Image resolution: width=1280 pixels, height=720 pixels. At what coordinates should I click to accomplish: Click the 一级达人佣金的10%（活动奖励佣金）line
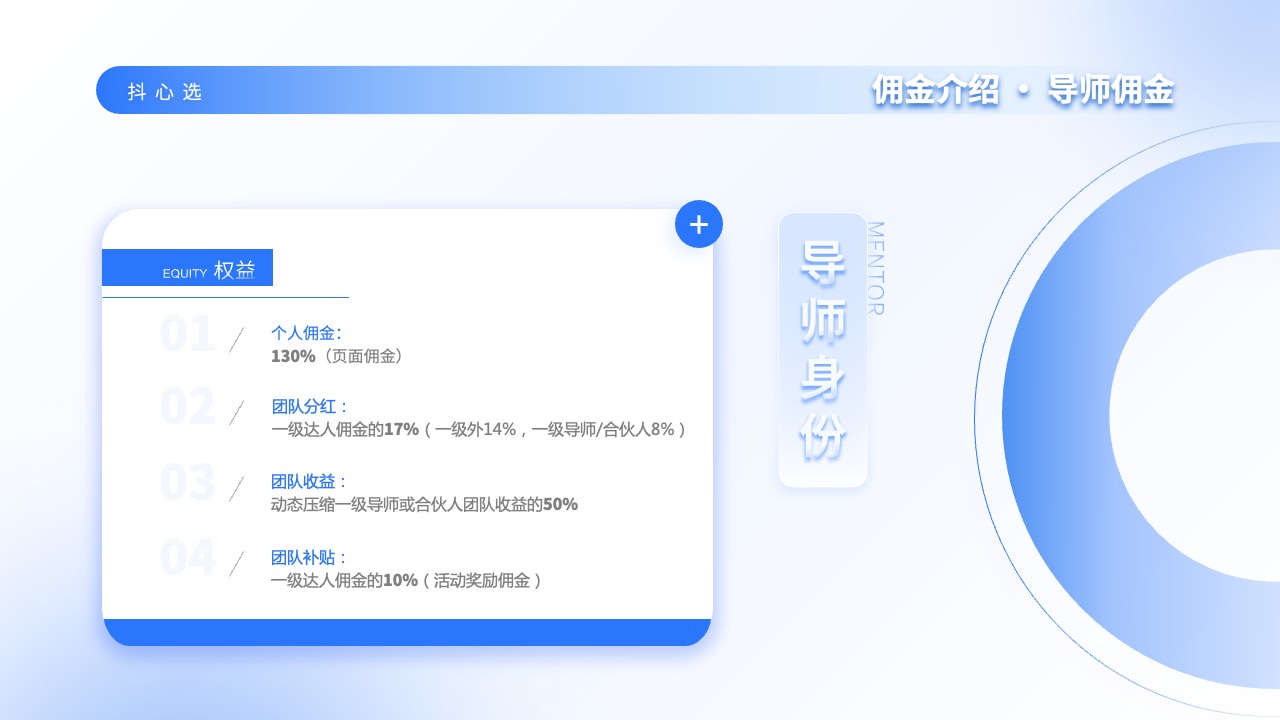(x=407, y=580)
